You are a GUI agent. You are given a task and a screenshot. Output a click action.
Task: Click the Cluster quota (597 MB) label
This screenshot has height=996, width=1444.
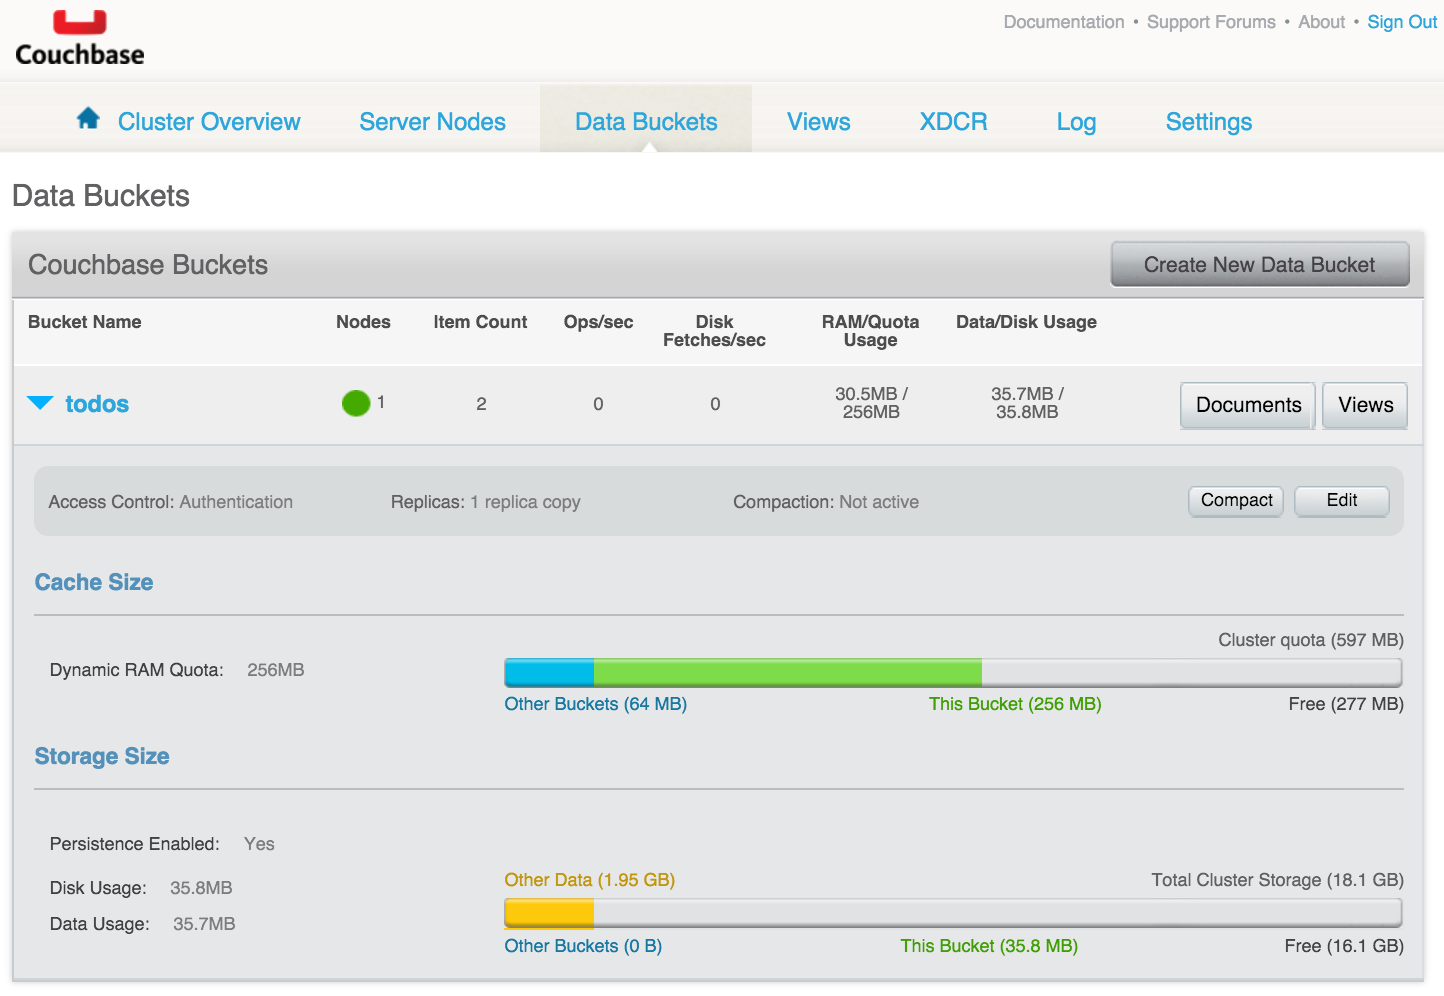[x=1311, y=640]
